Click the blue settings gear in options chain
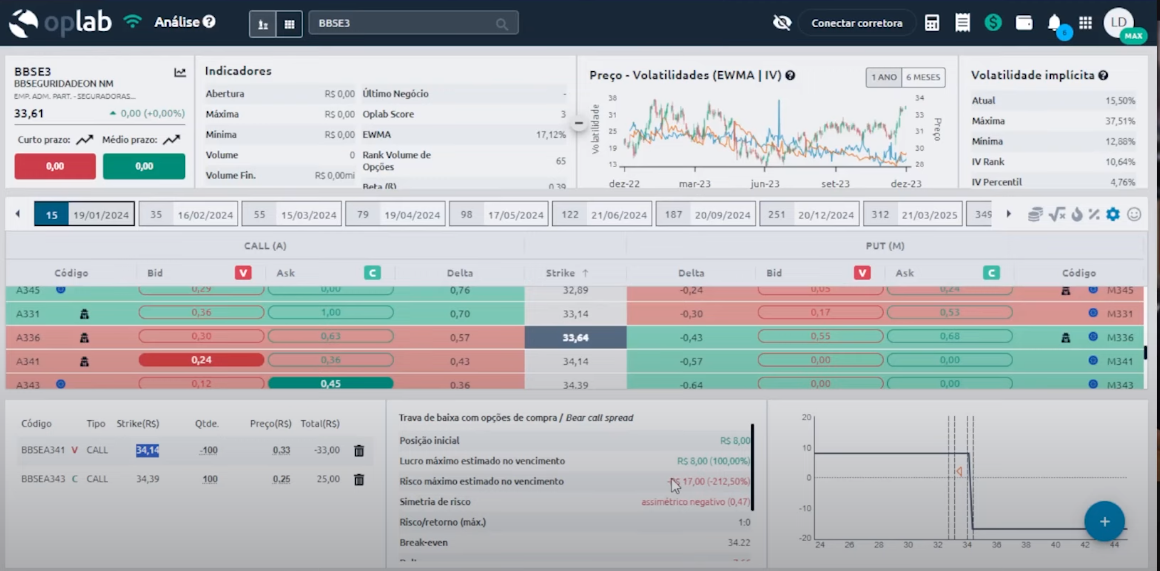This screenshot has width=1160, height=571. coord(1113,214)
